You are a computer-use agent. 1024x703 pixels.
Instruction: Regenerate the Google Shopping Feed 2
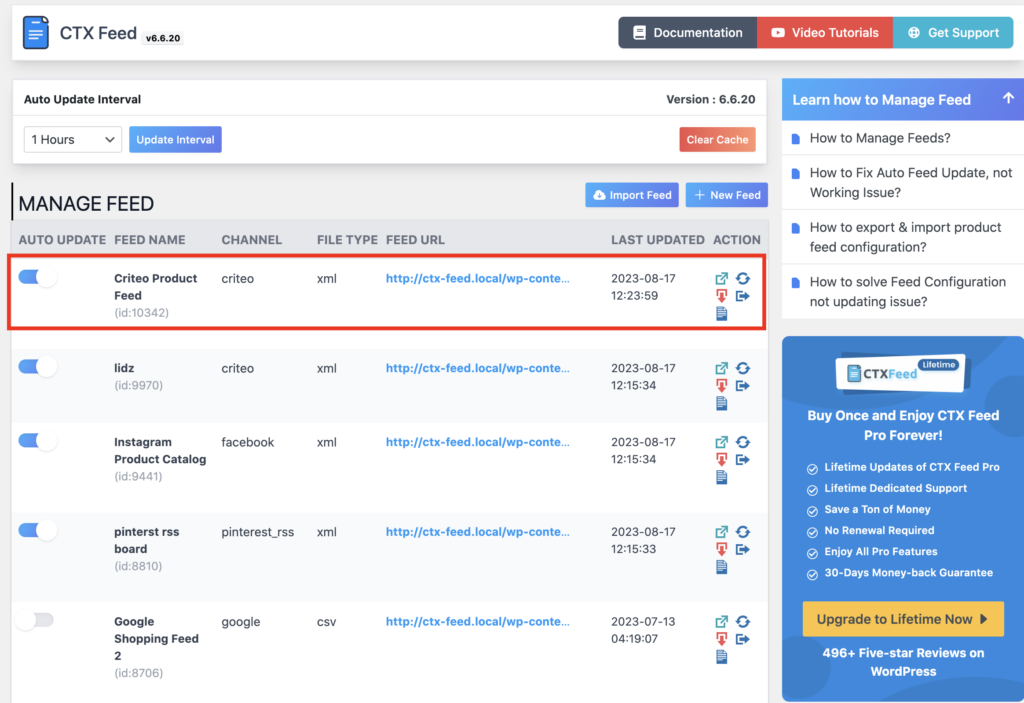(x=743, y=622)
